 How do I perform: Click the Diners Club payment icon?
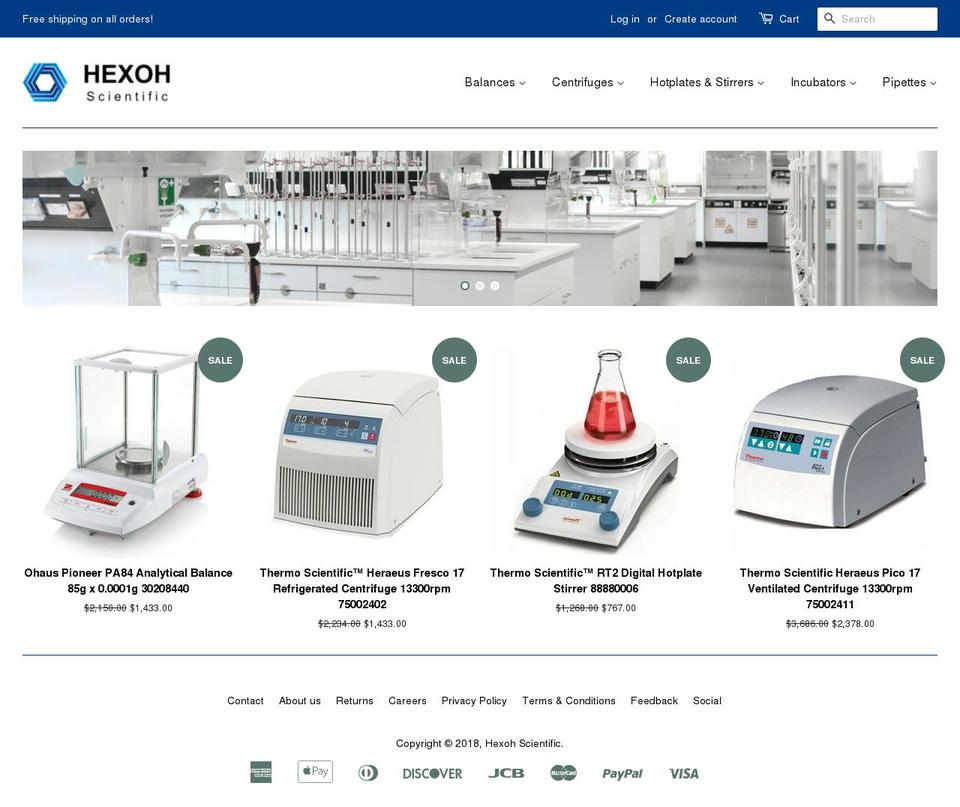point(368,773)
